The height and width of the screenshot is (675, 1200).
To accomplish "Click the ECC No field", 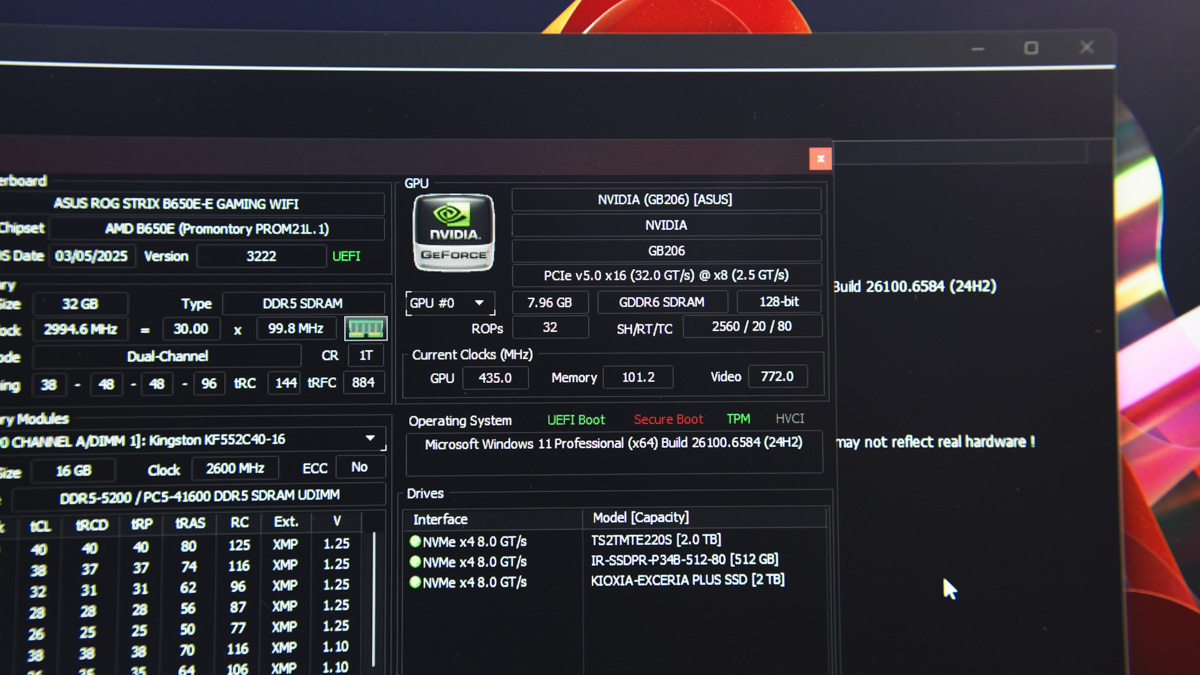I will tap(359, 467).
